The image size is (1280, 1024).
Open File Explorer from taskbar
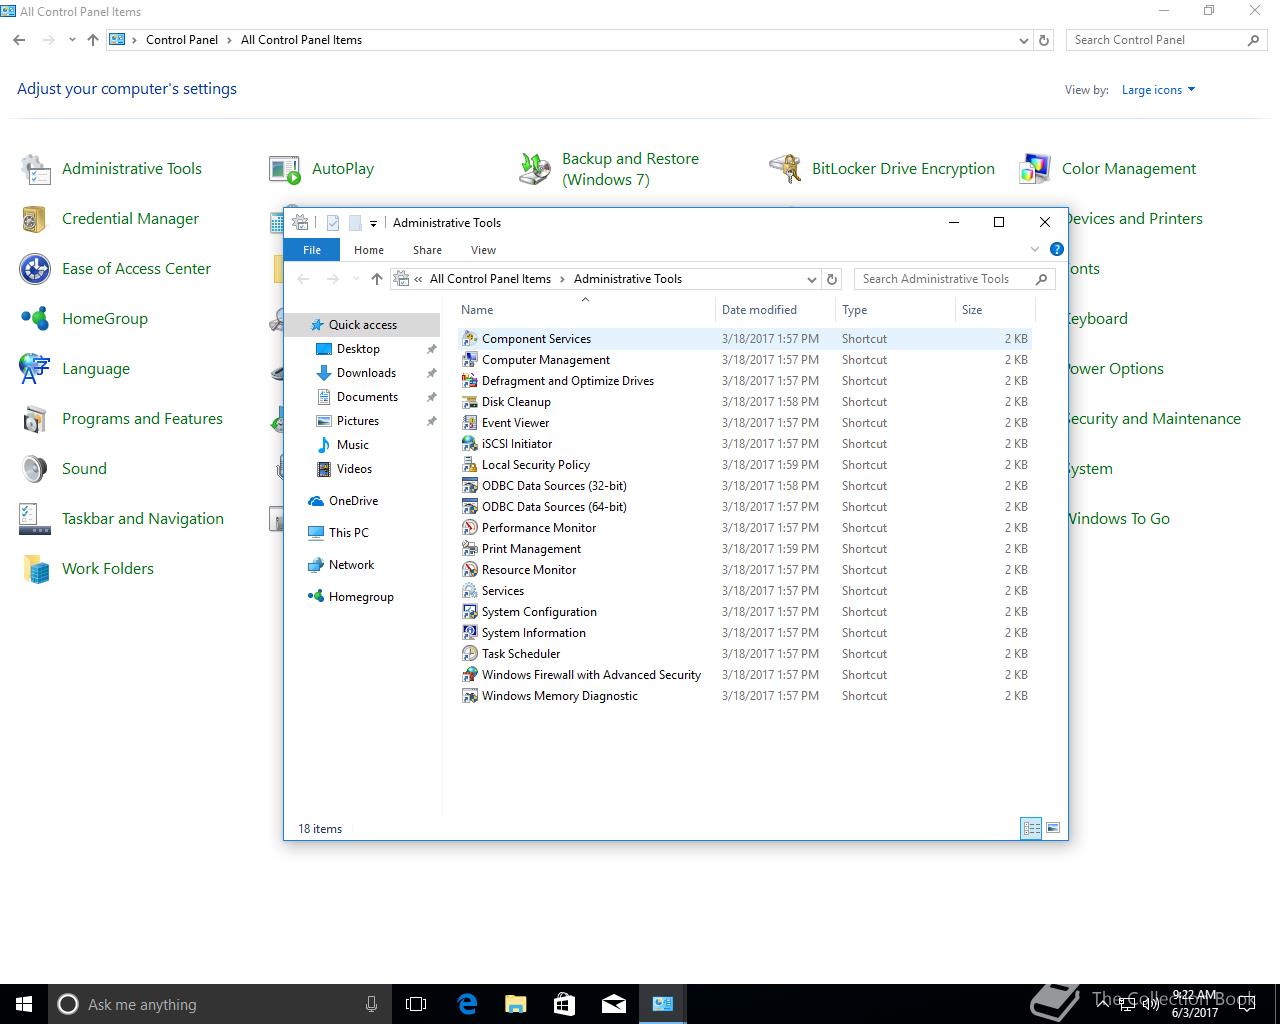click(x=516, y=1004)
